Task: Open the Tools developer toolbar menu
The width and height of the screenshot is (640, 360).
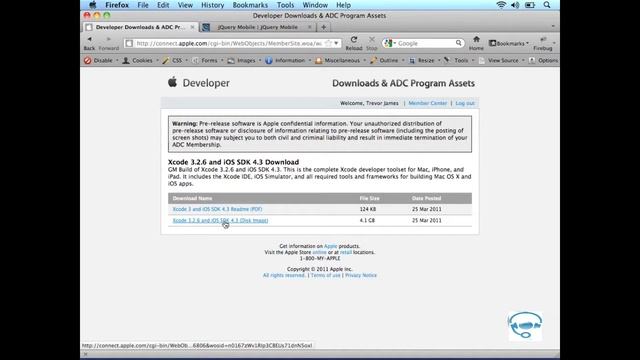Action: (459, 60)
